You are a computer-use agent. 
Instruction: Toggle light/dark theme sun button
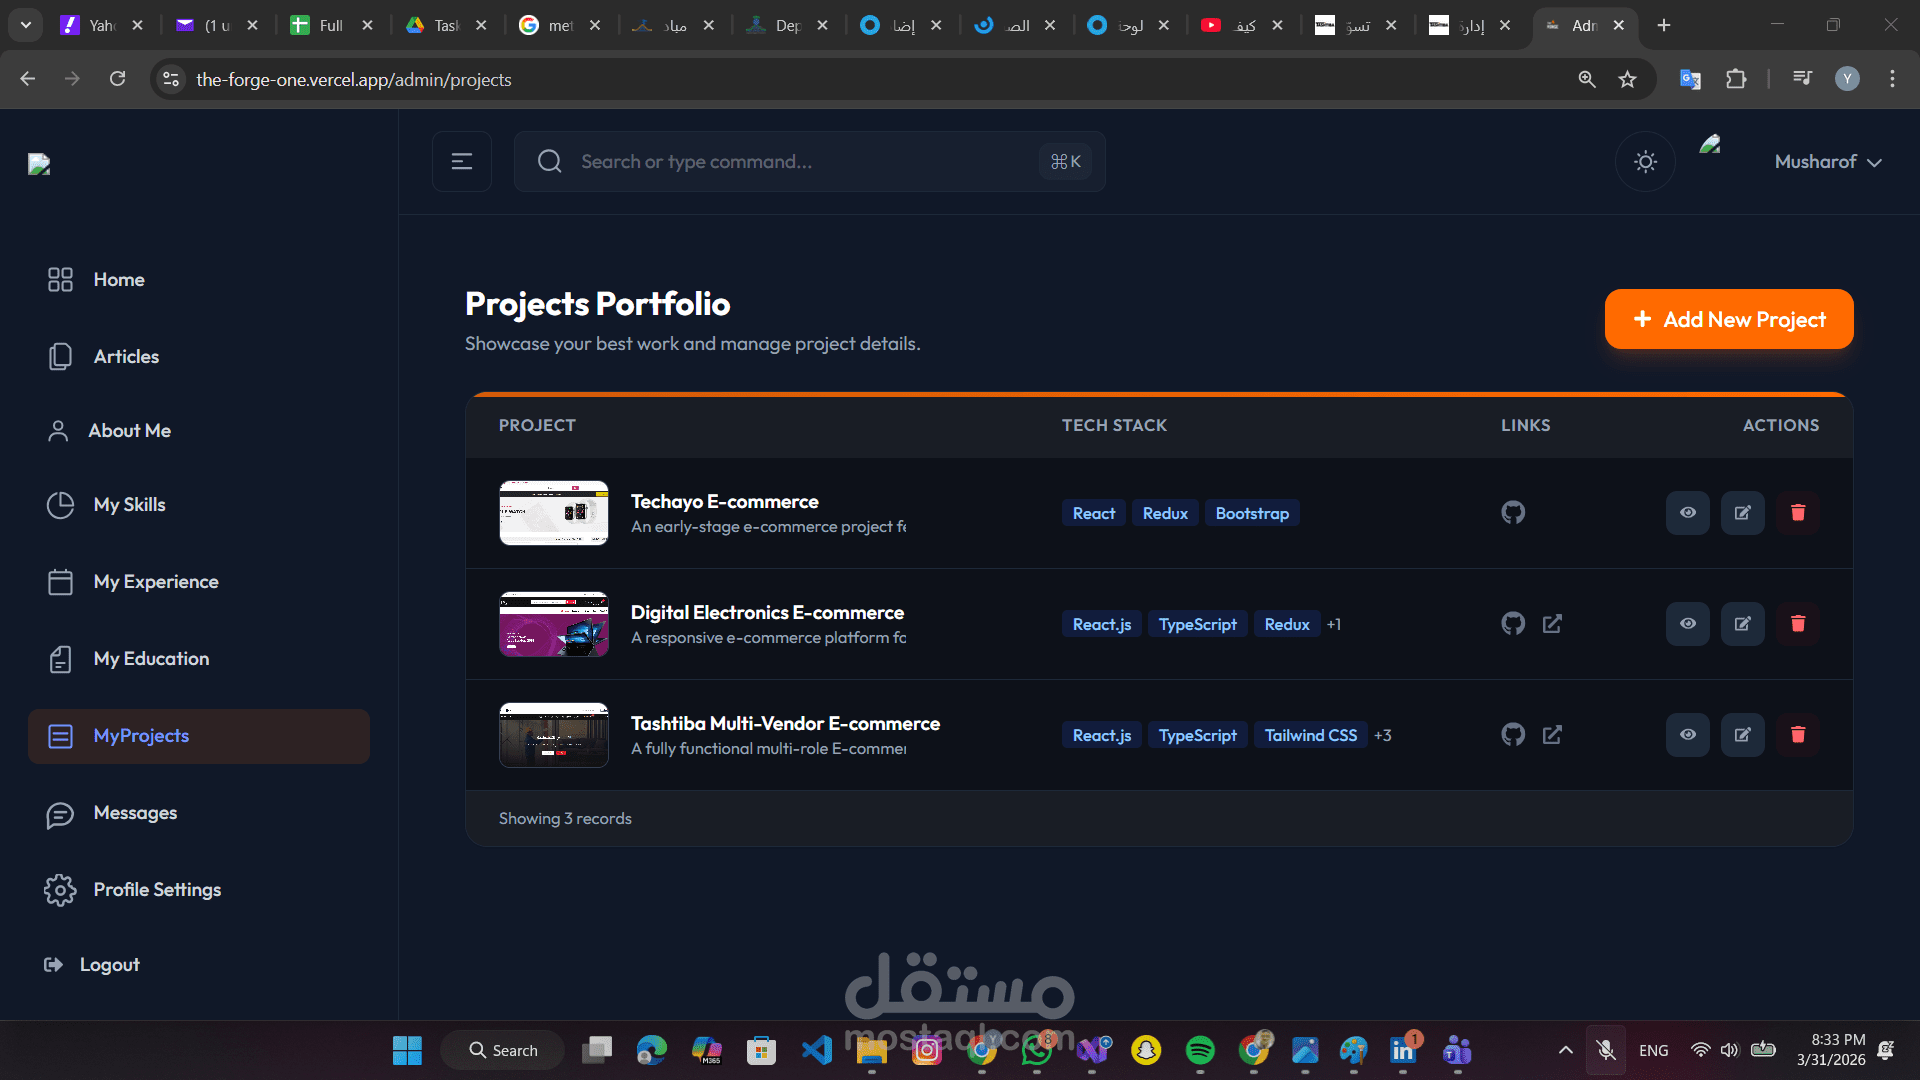1645,162
